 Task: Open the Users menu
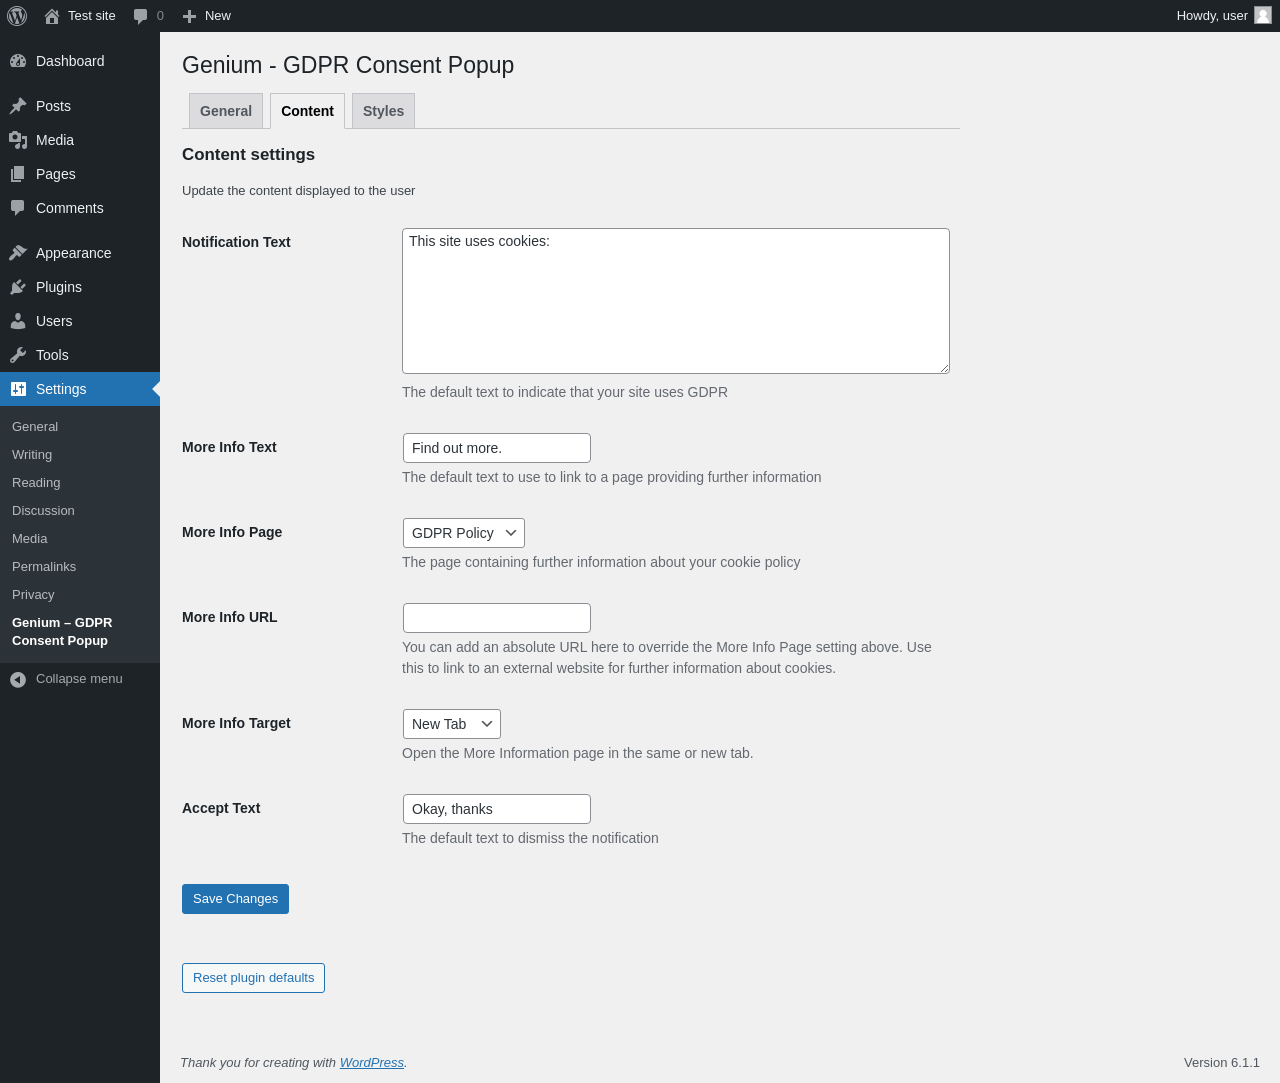coord(80,321)
